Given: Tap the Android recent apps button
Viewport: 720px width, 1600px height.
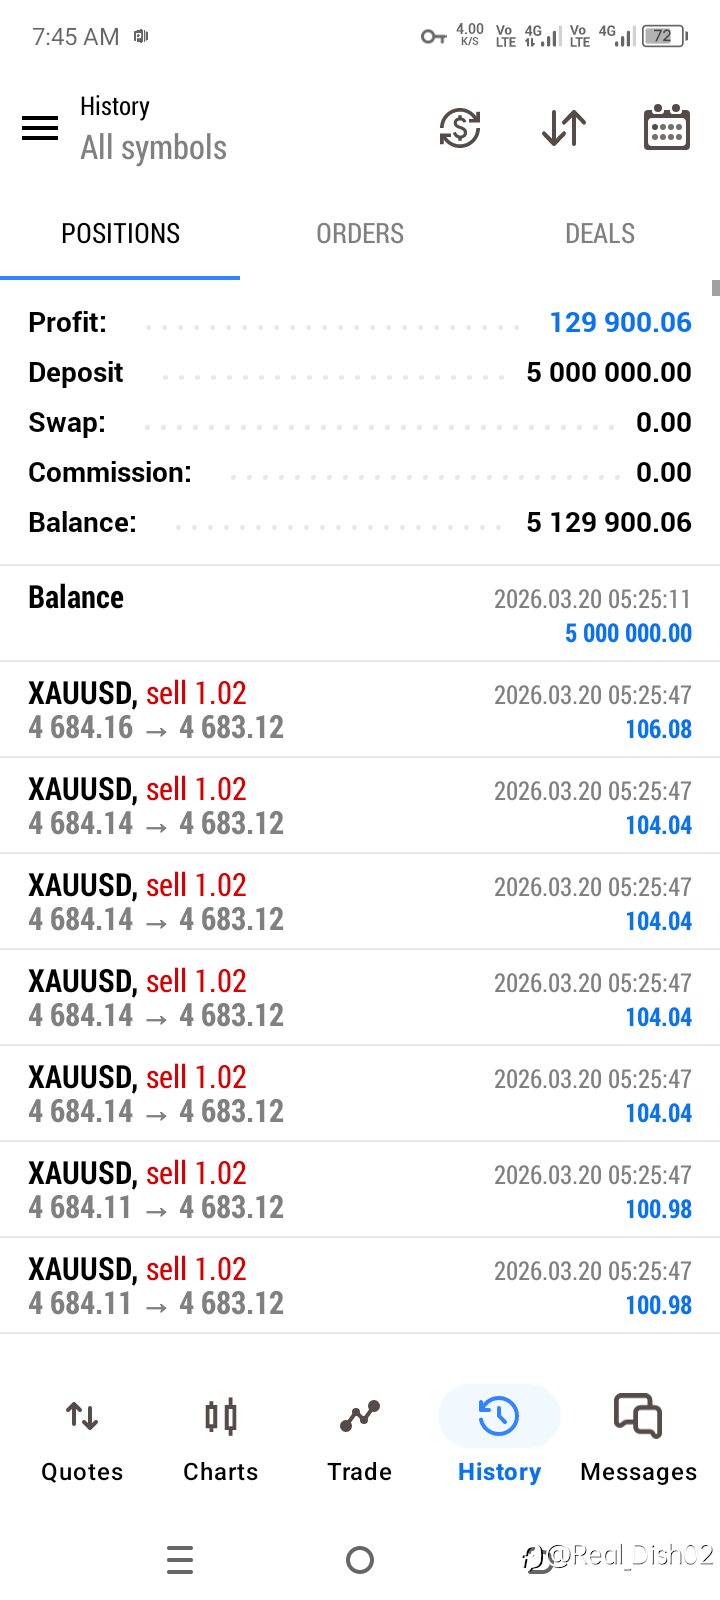Looking at the screenshot, I should (x=180, y=1560).
